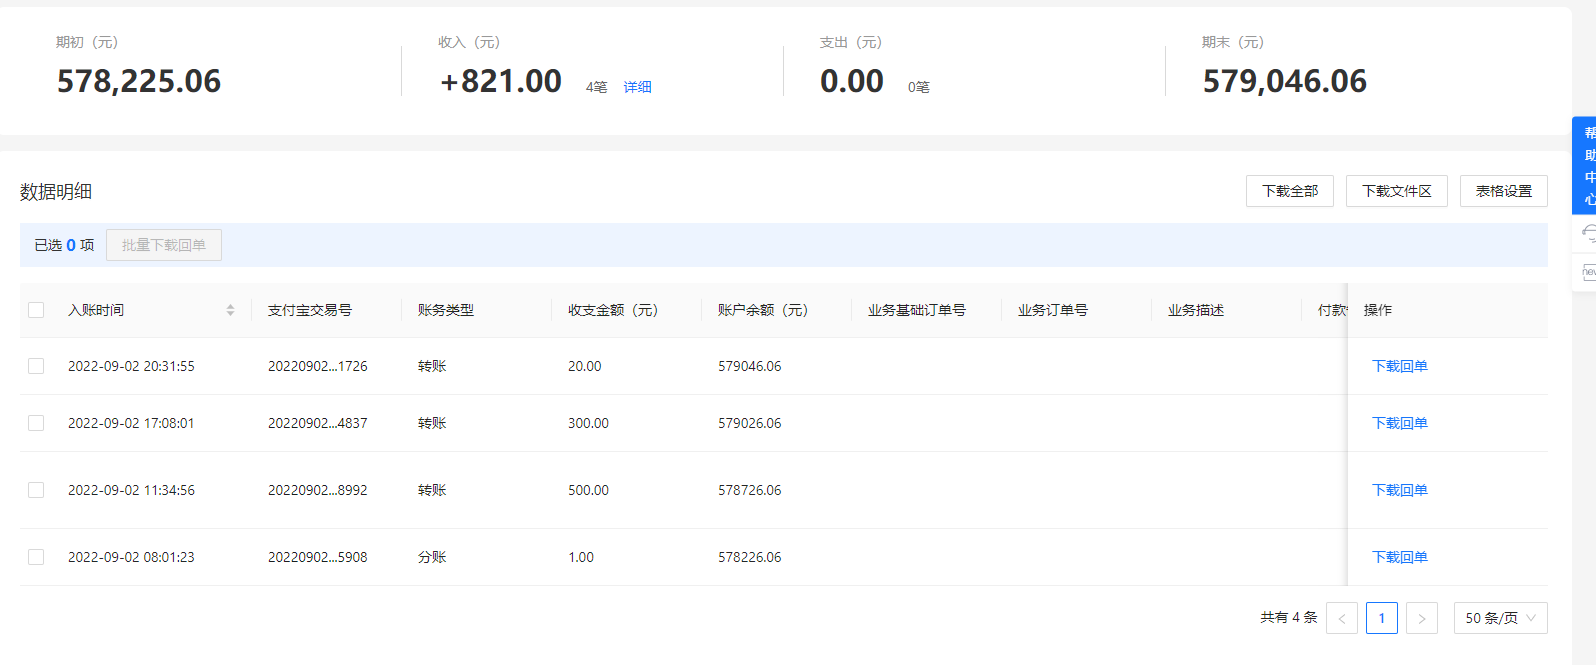Select the 20:31:55 transaction row checkbox
Screen dimensions: 1596x665
pos(36,366)
